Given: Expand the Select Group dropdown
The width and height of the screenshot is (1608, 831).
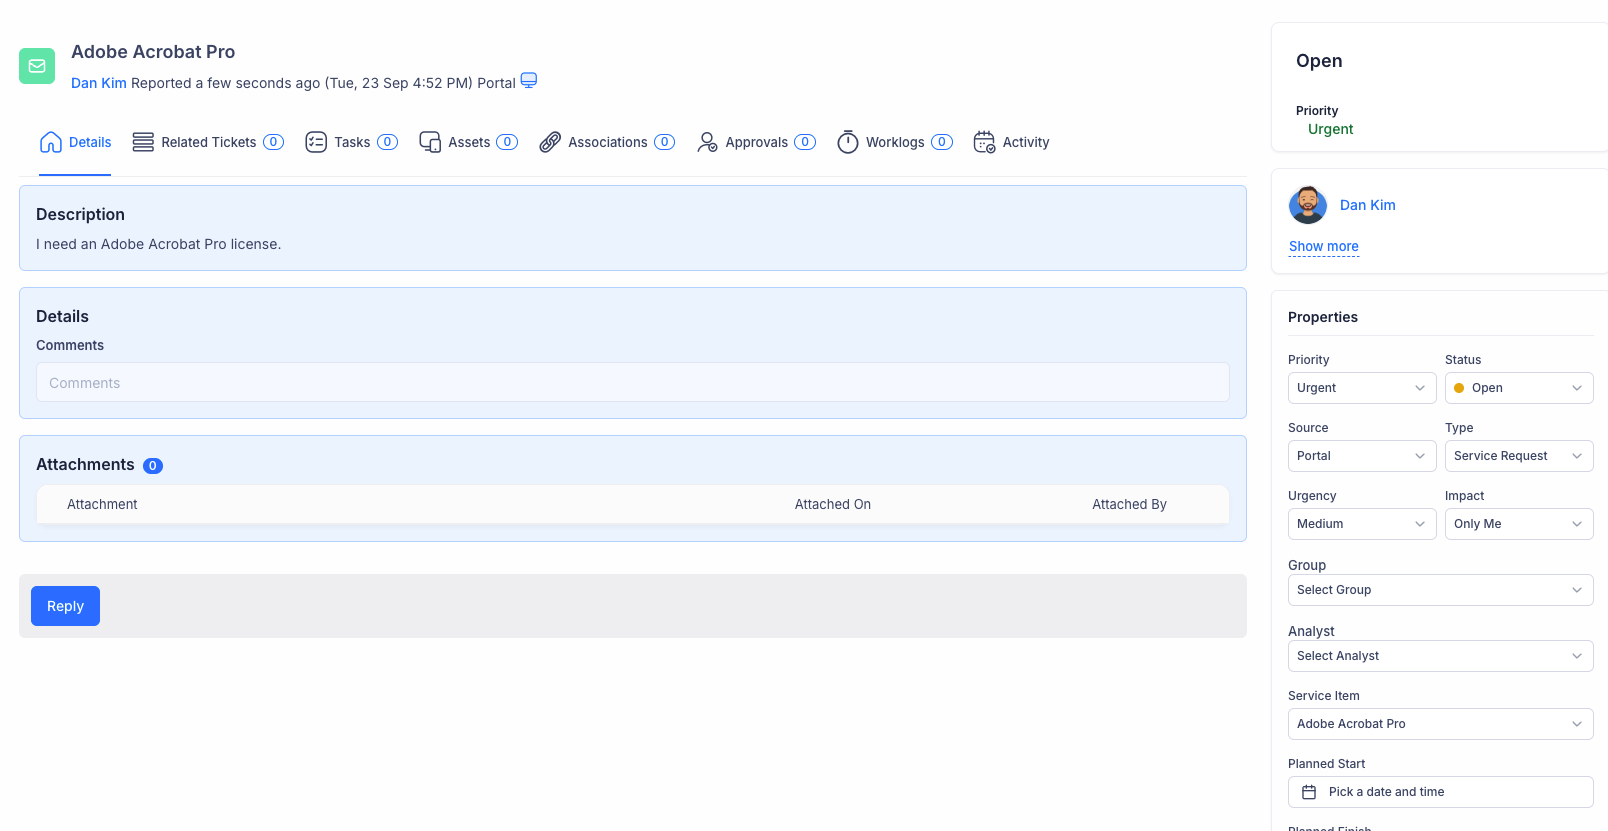Looking at the screenshot, I should (x=1440, y=590).
